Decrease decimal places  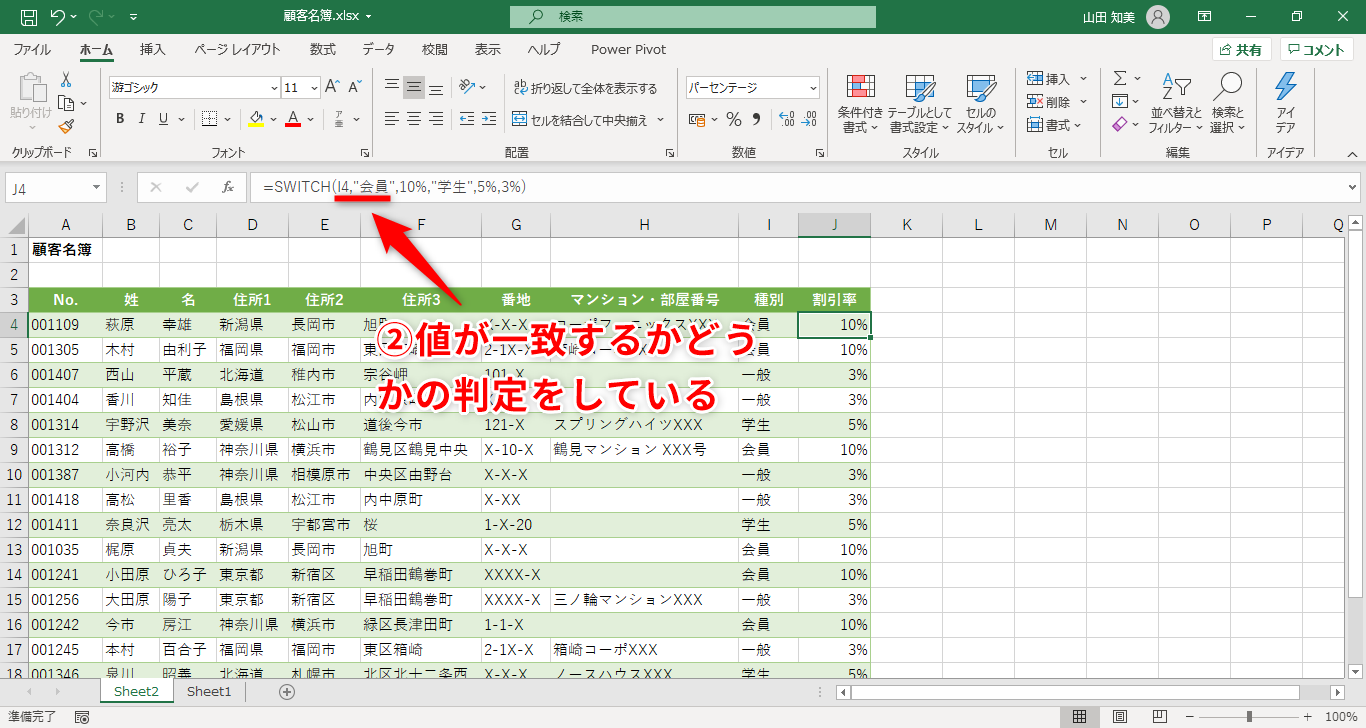810,119
